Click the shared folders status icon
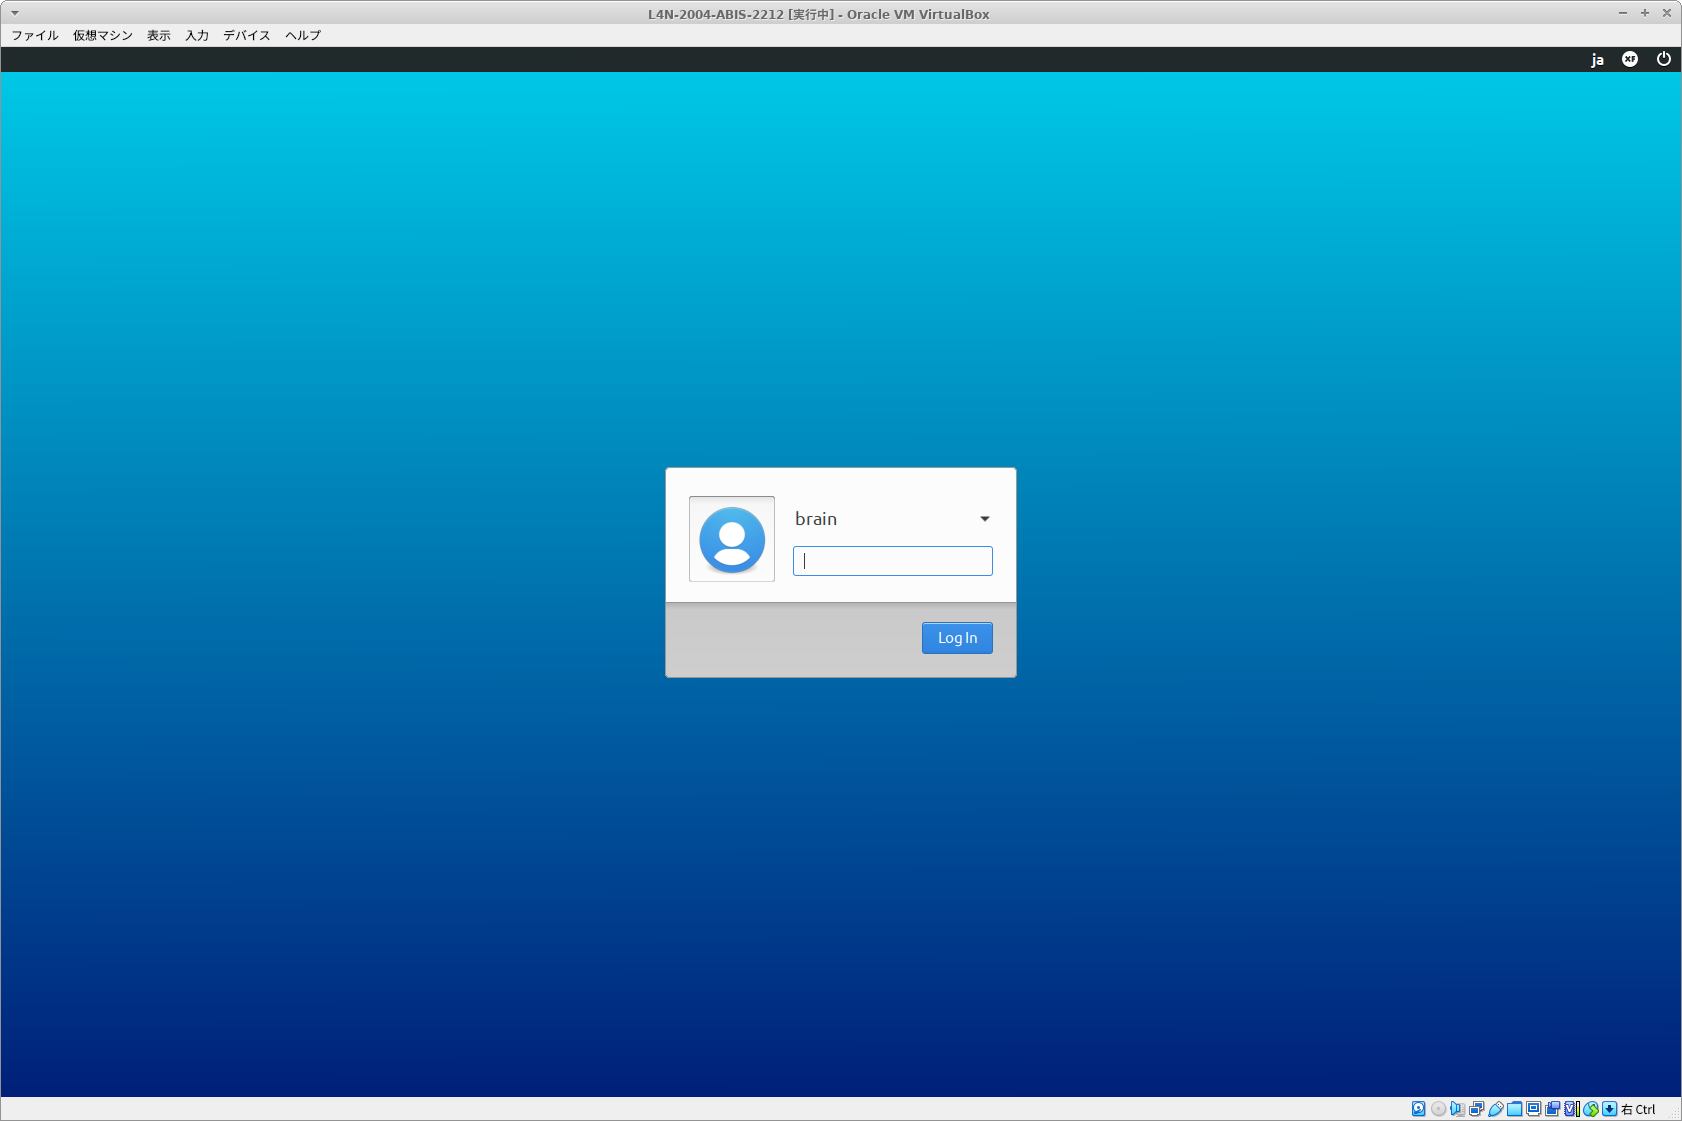Screen dimensions: 1682x1121 [1515, 1108]
